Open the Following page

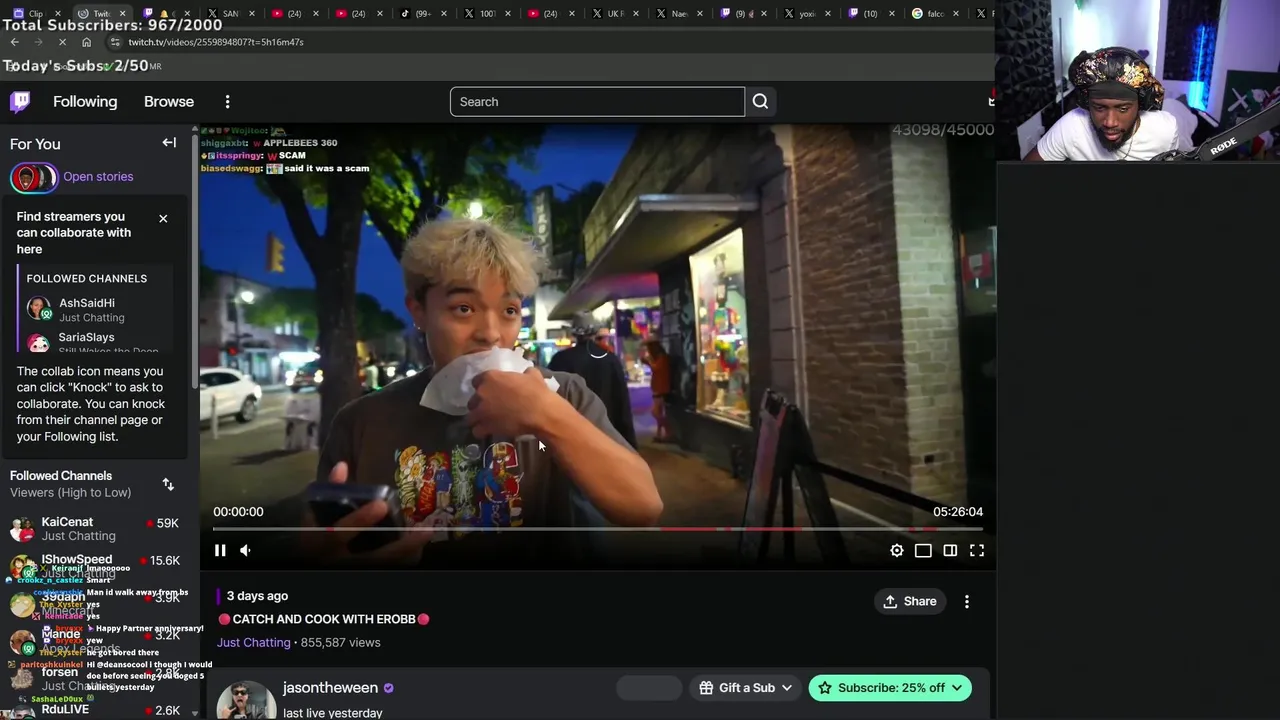(x=85, y=102)
